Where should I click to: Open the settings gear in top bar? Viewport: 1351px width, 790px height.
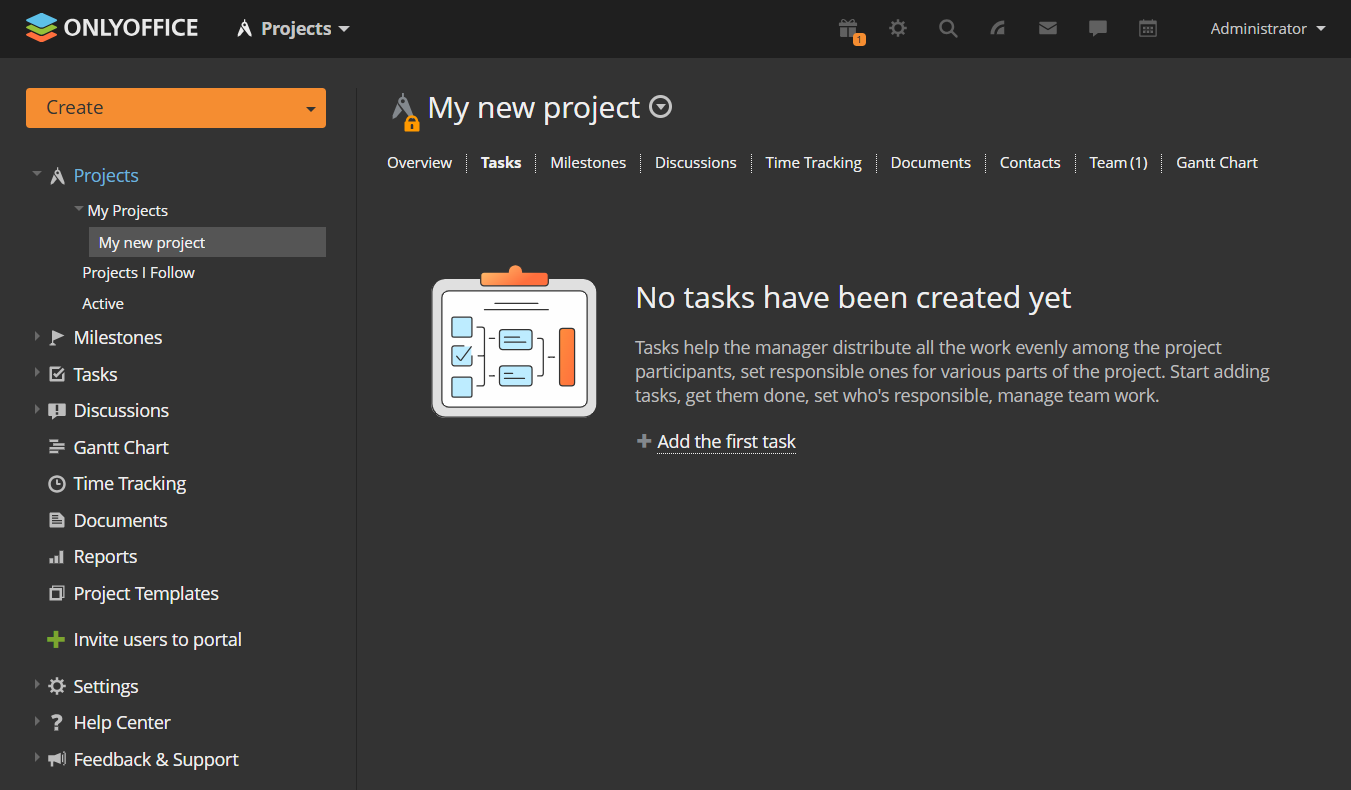pos(898,28)
